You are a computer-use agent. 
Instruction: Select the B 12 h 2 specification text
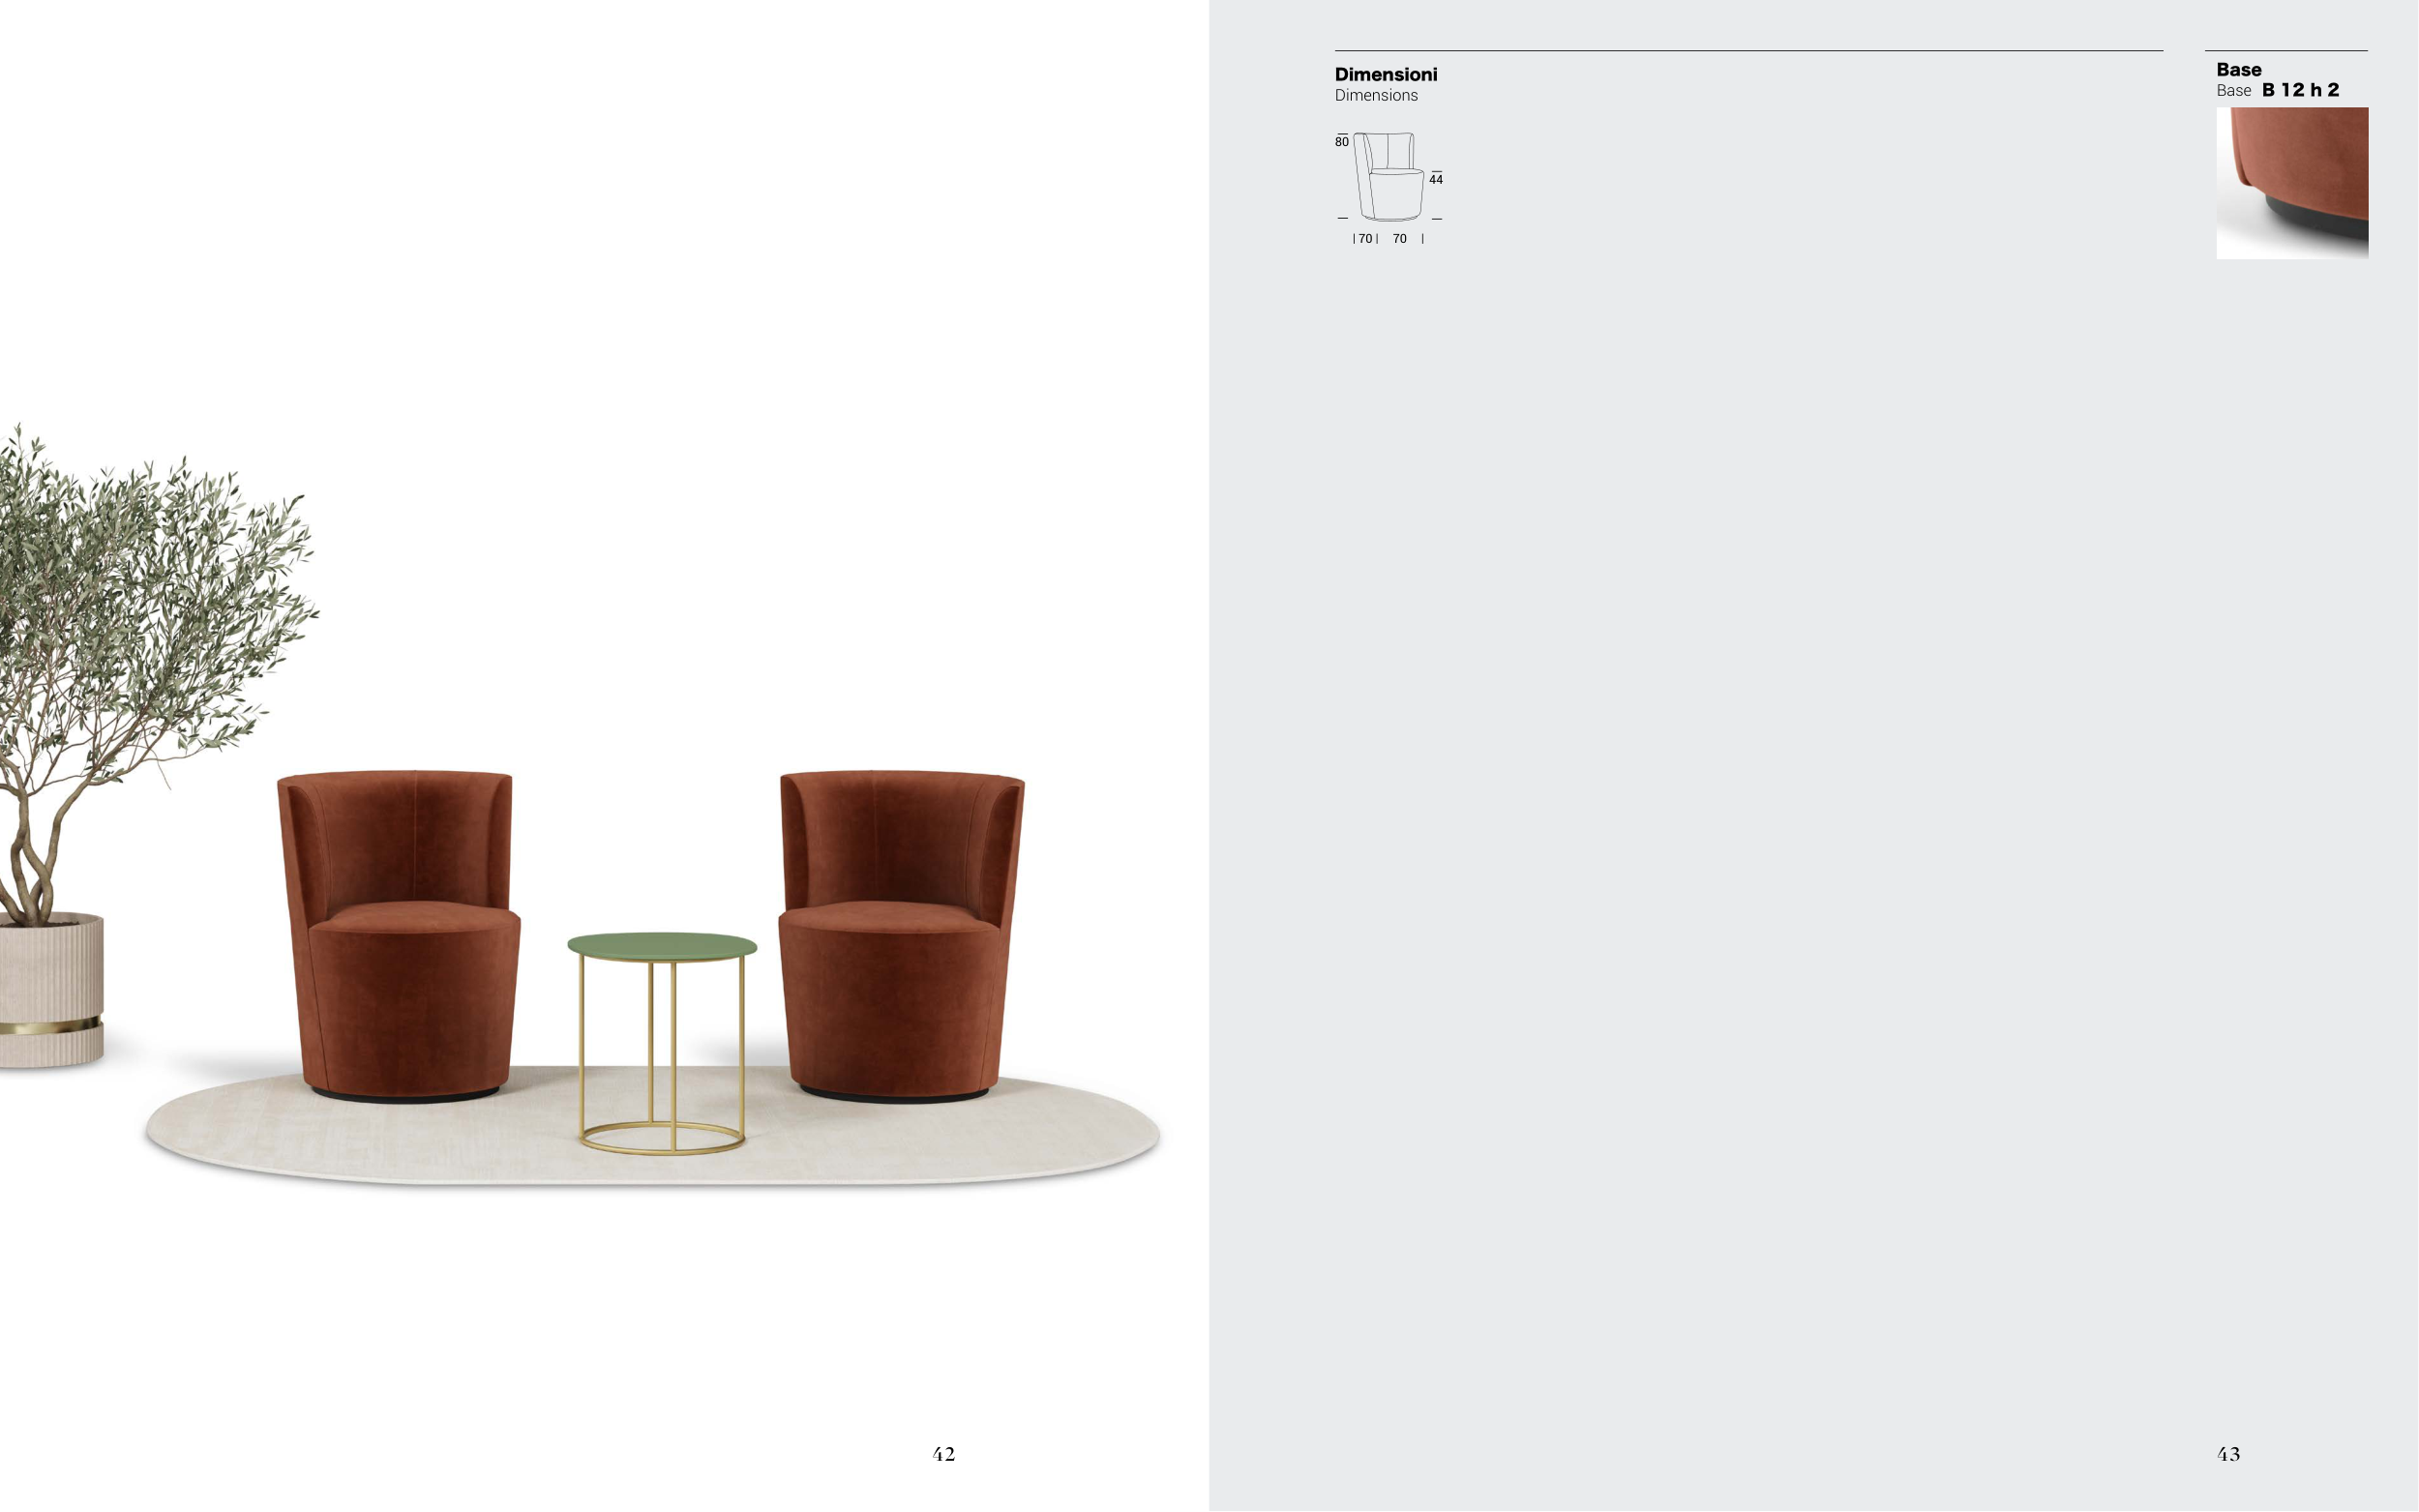click(x=2300, y=90)
